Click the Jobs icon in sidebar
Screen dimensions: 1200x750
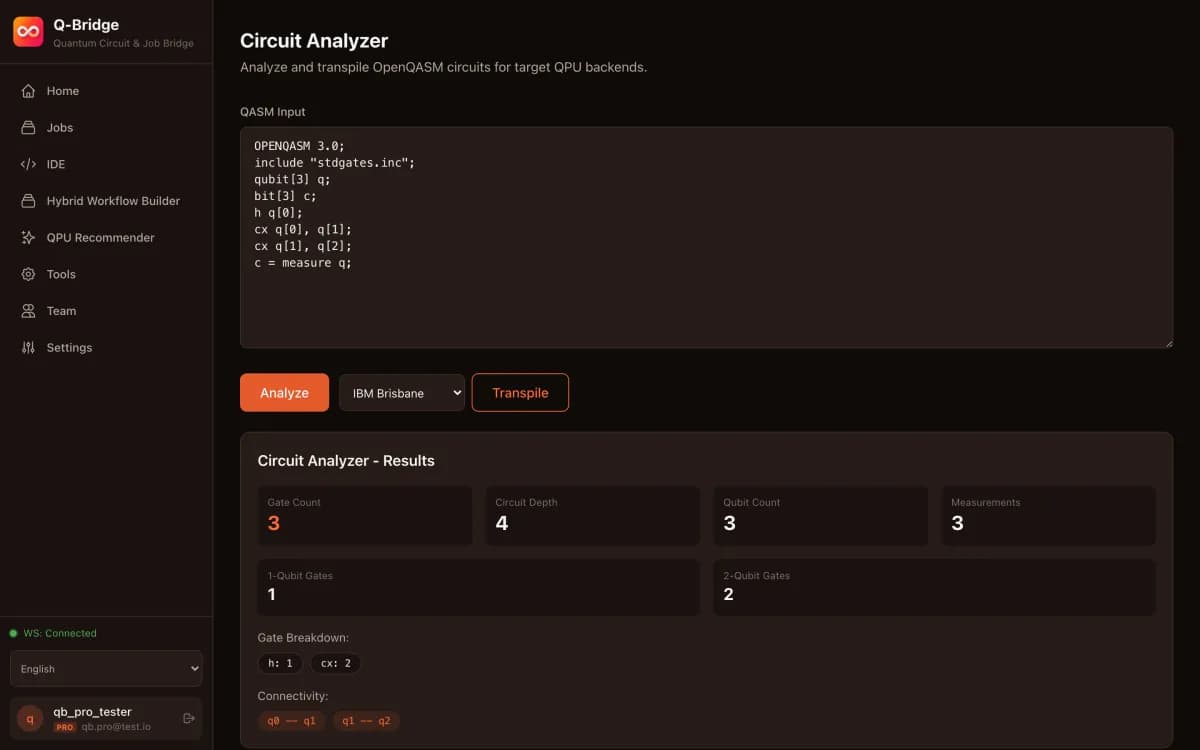(28, 128)
